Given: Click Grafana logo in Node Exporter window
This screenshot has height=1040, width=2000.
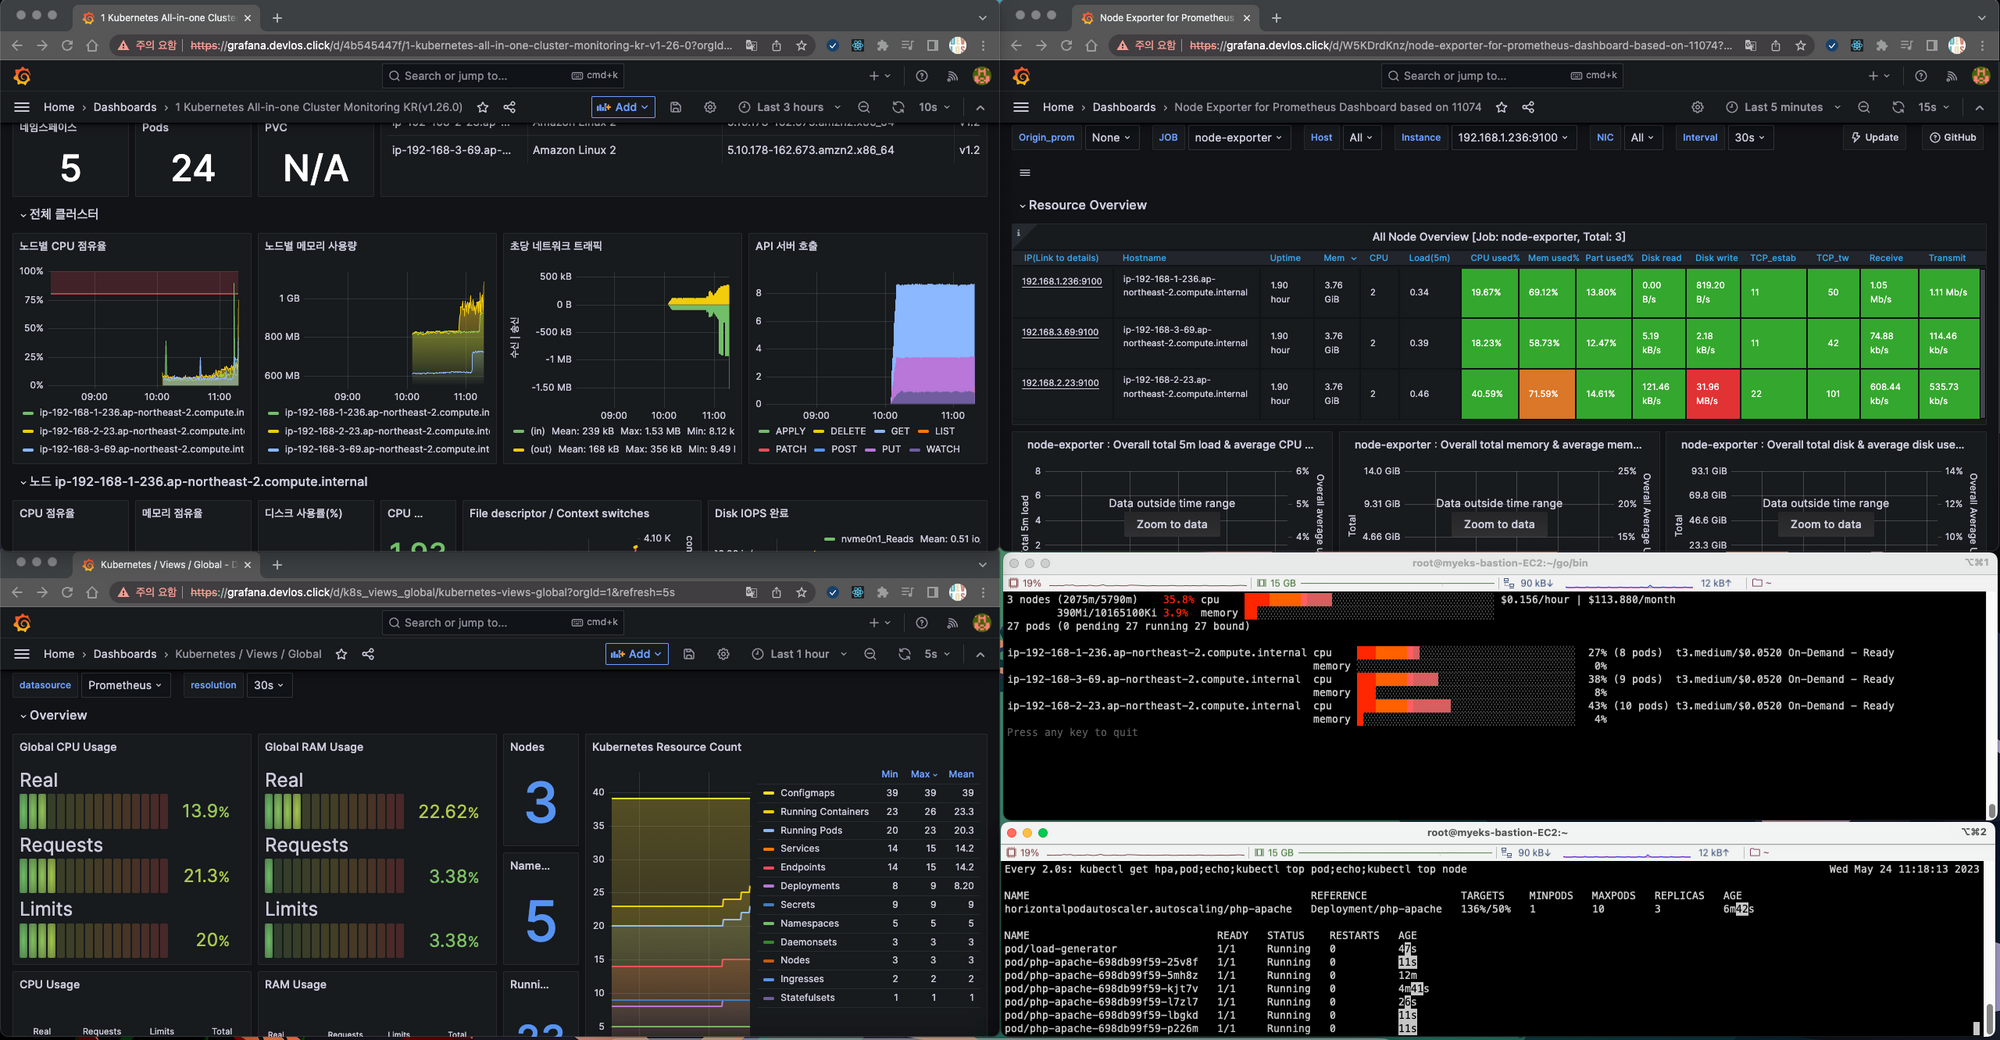Looking at the screenshot, I should tap(1021, 76).
